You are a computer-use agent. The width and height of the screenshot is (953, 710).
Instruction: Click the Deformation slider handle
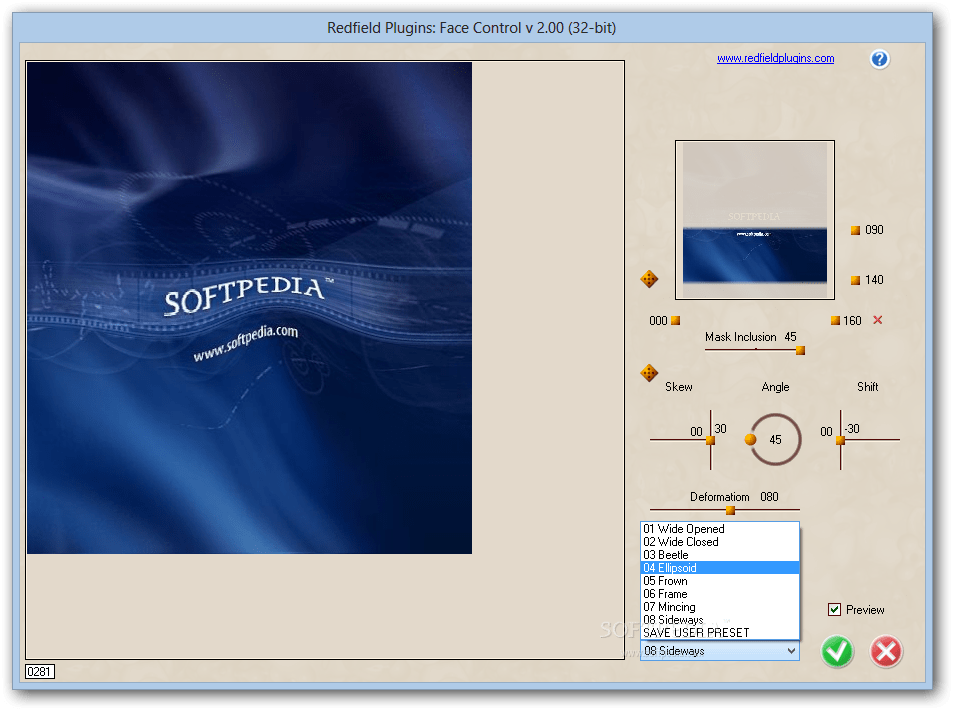click(x=731, y=511)
